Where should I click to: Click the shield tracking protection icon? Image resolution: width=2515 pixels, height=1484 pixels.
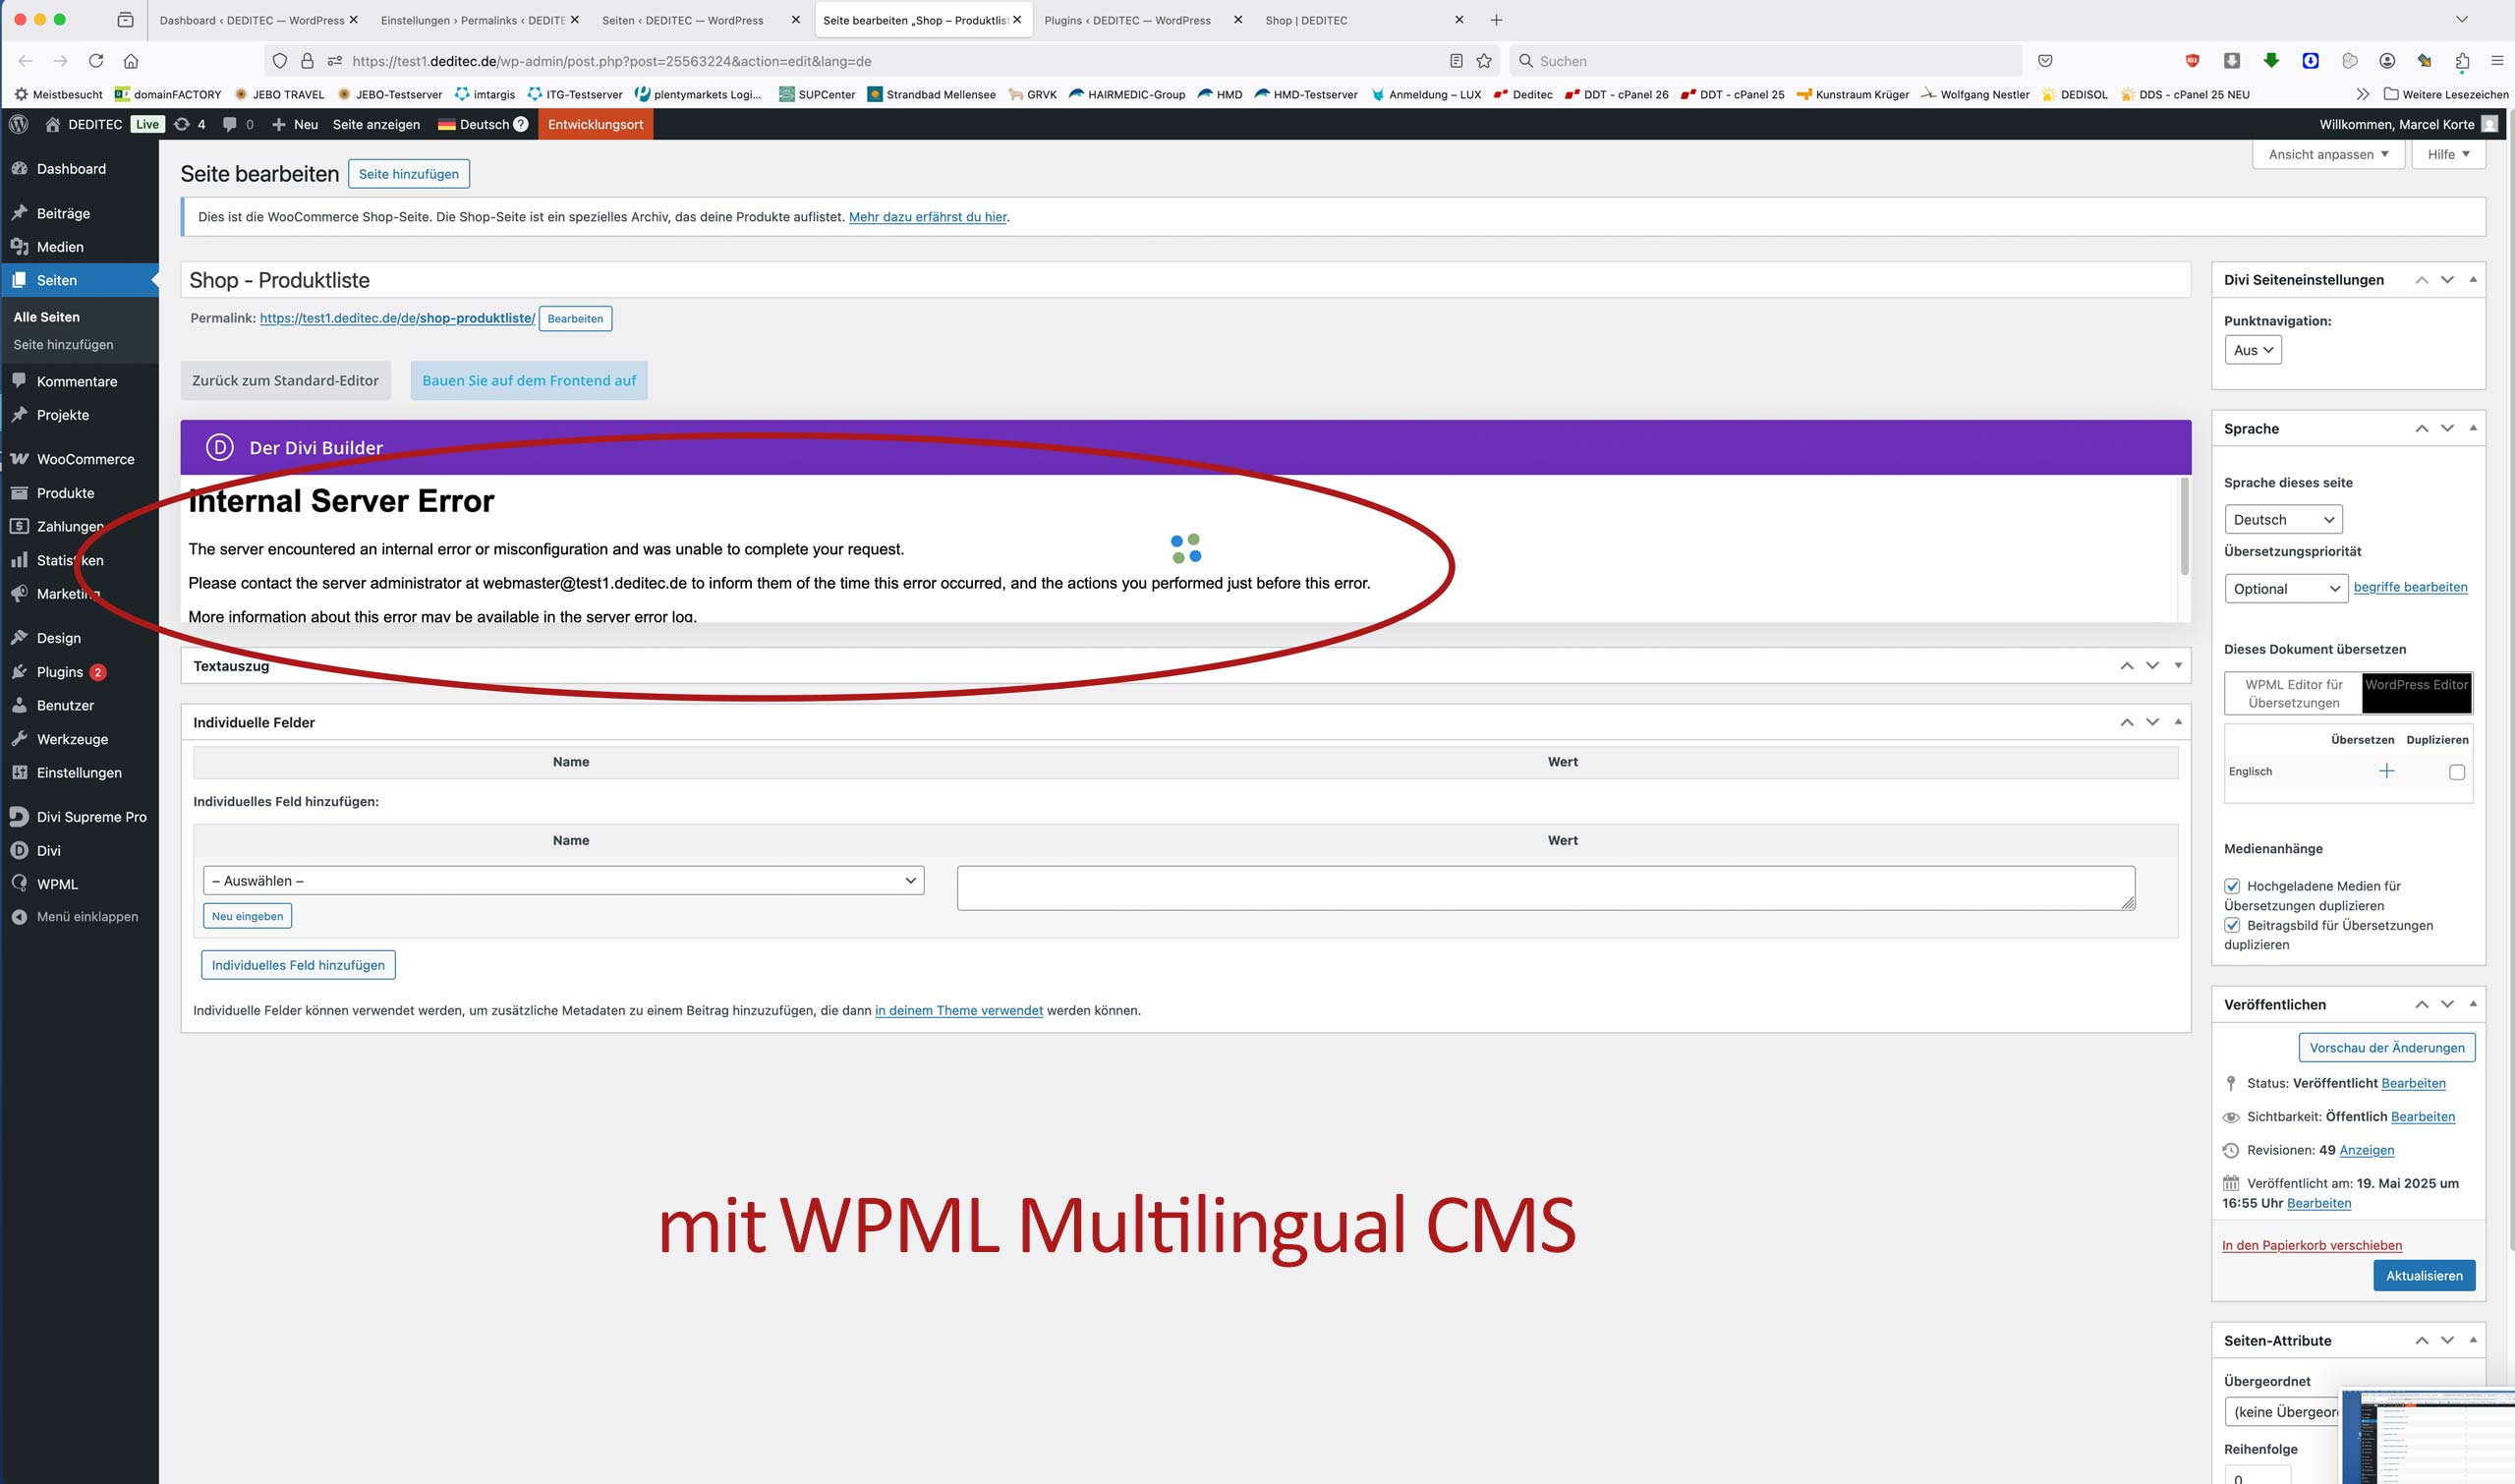pyautogui.click(x=280, y=61)
